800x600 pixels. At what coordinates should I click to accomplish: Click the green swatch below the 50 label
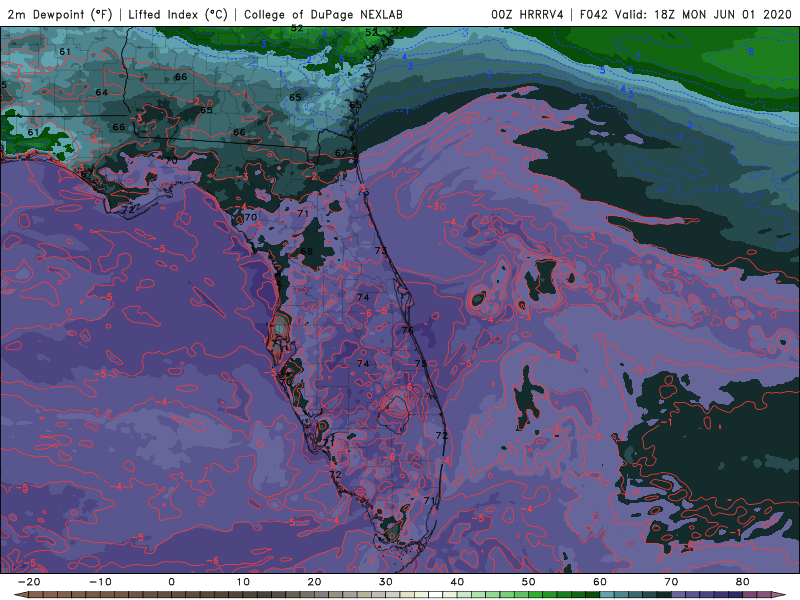pyautogui.click(x=536, y=595)
